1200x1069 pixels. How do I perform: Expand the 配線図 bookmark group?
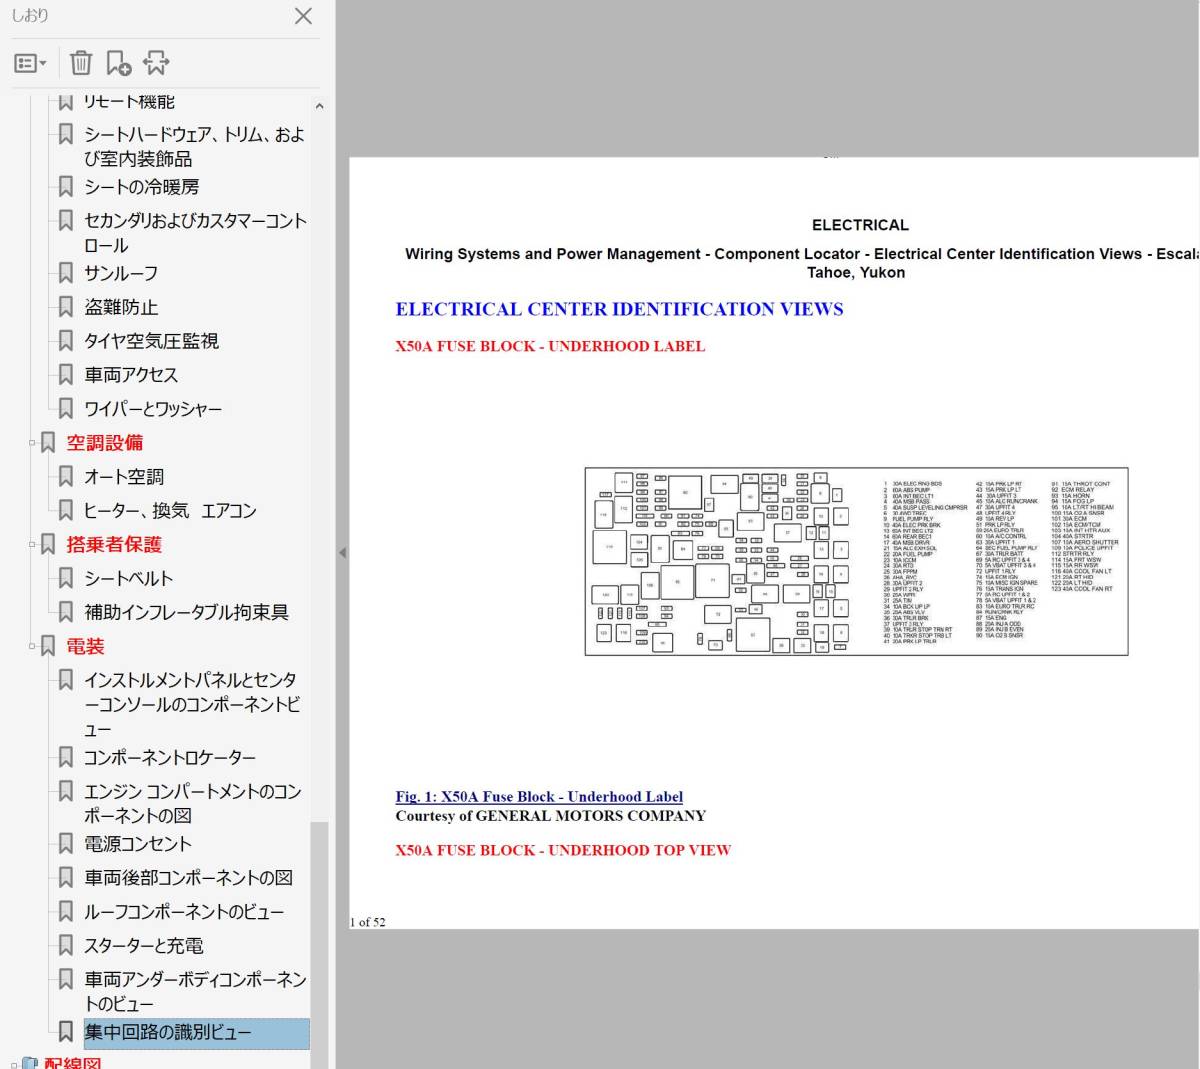pyautogui.click(x=12, y=1063)
